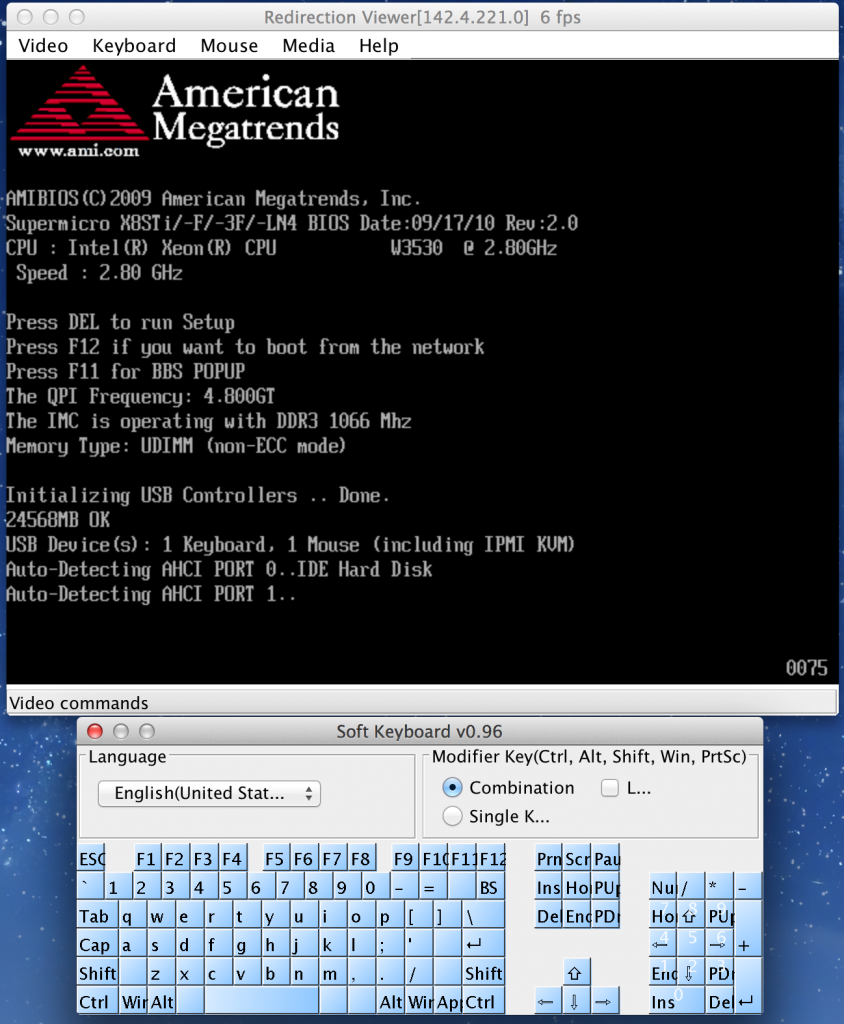
Task: Click the numpad Ins 0 key
Action: 677,1001
